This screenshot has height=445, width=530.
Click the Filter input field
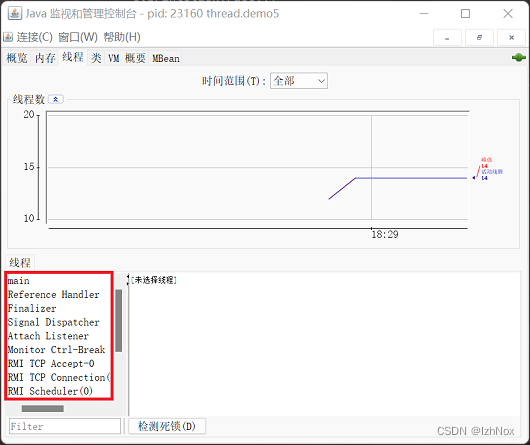point(65,426)
